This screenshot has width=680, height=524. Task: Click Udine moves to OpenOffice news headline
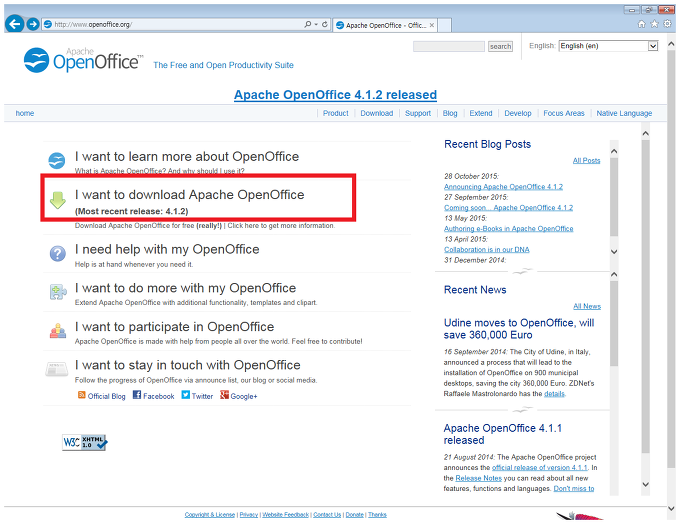click(x=519, y=329)
